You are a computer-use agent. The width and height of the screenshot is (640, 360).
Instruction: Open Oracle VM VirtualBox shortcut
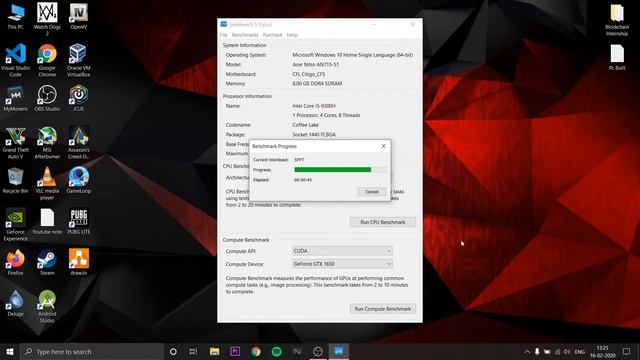[x=78, y=60]
